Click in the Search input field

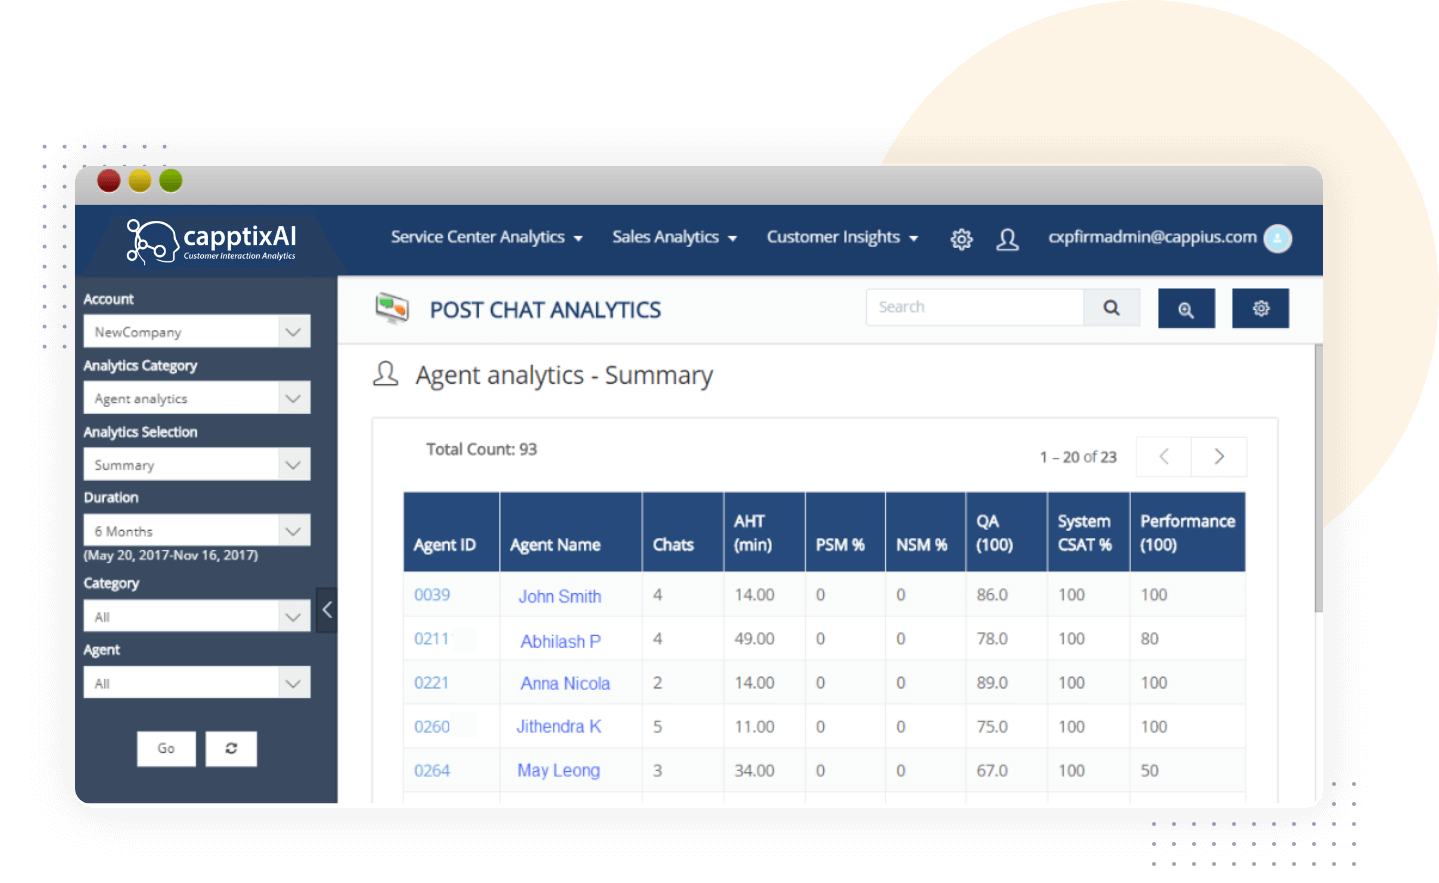pyautogui.click(x=975, y=307)
